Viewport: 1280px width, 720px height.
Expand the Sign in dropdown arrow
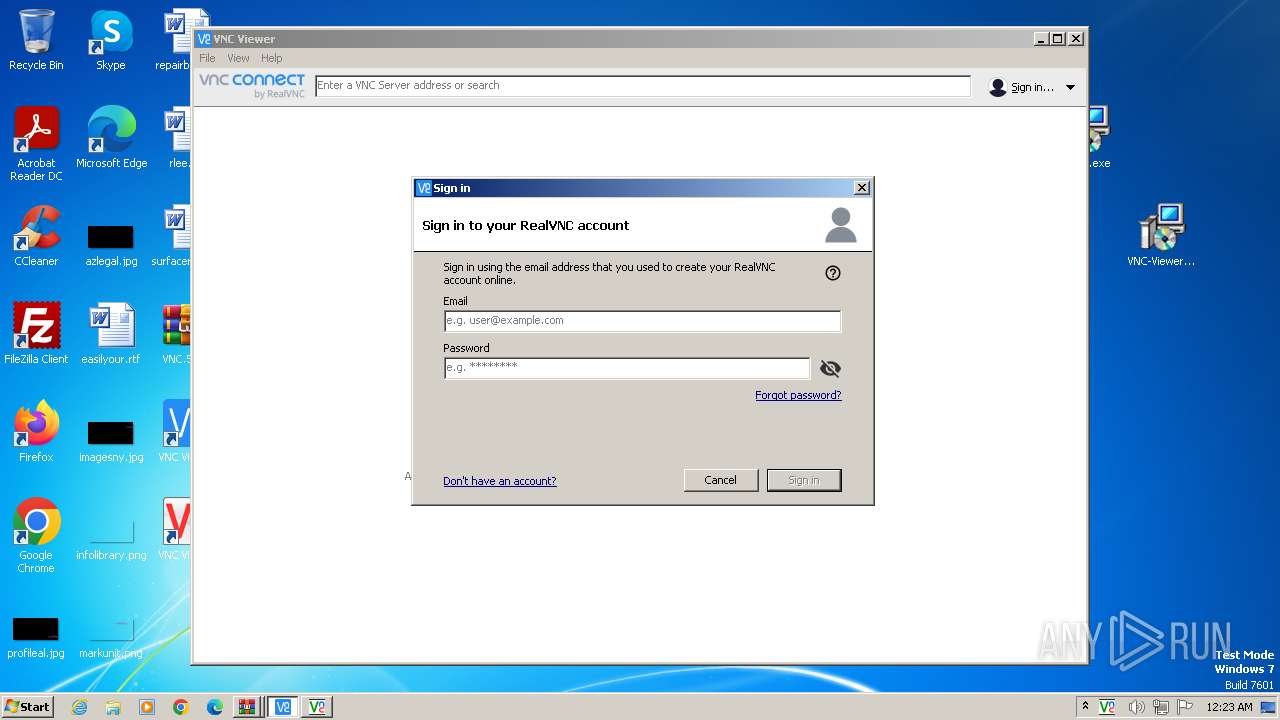(x=1070, y=87)
